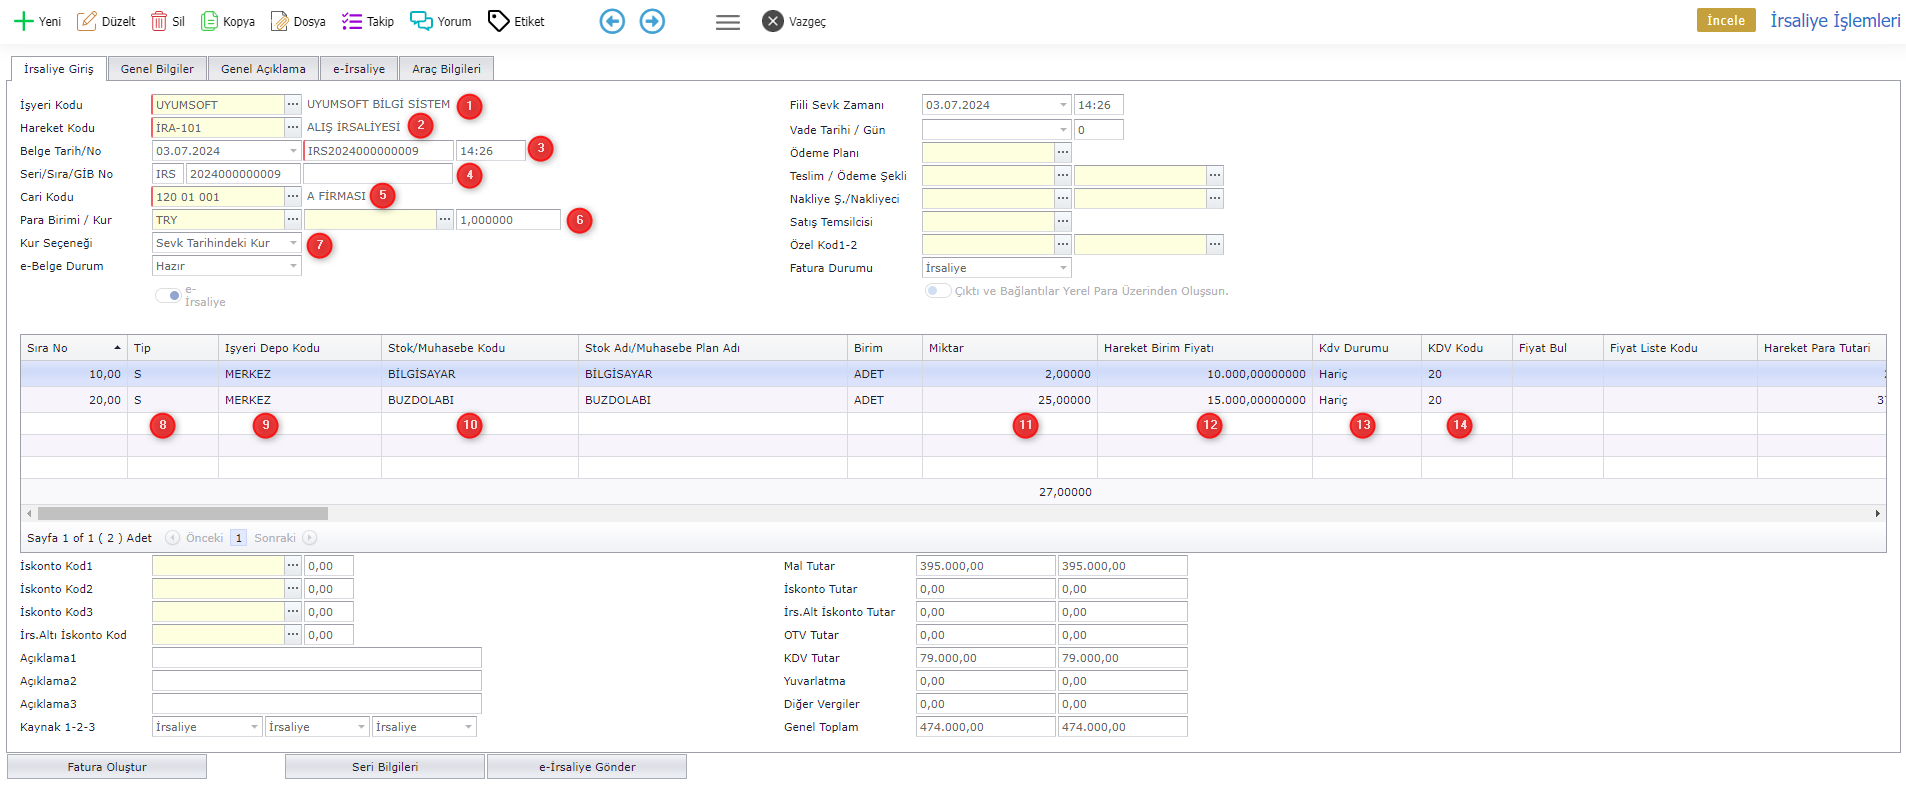Click previous page icon beside Önceki
The image size is (1906, 786).
(x=172, y=538)
